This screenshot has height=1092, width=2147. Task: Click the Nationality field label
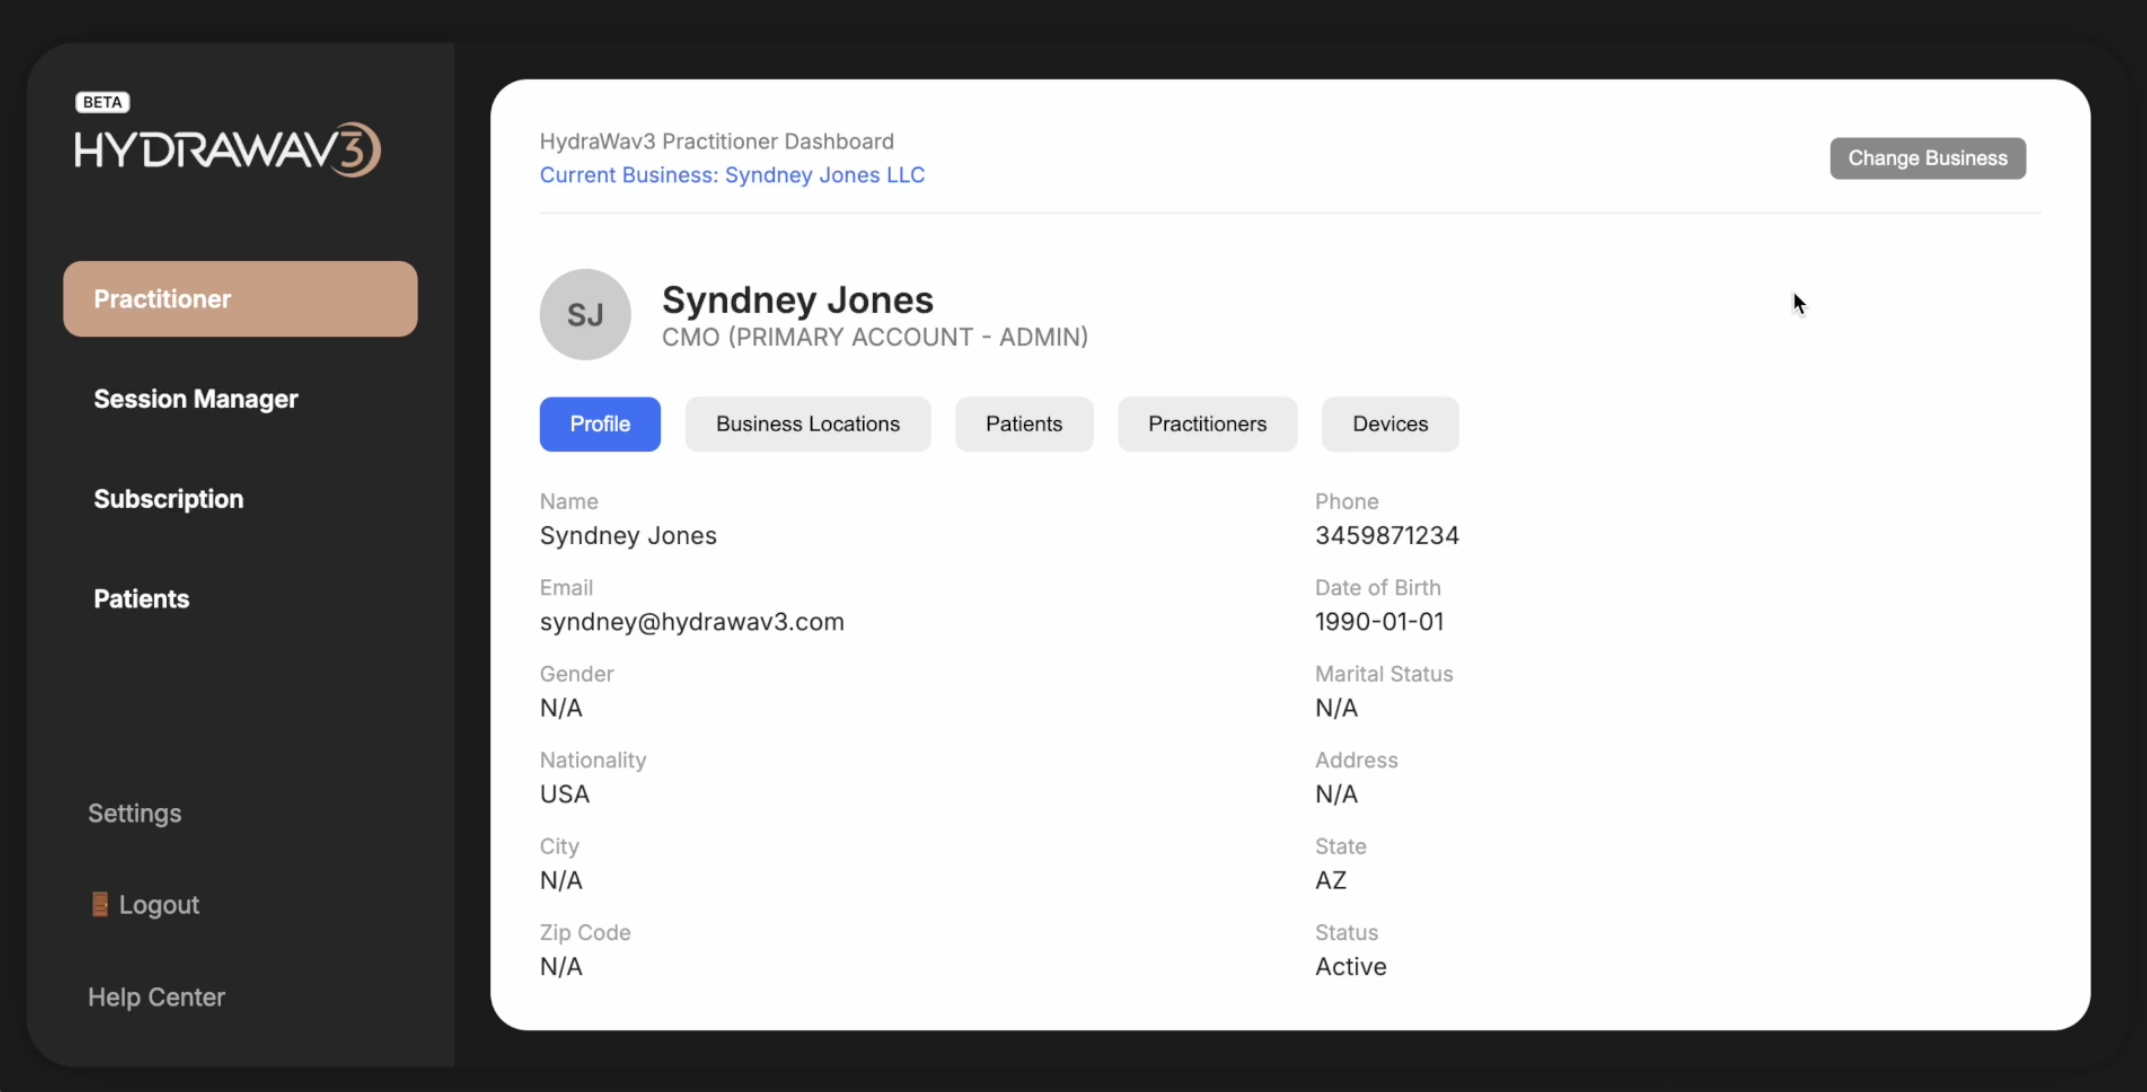click(593, 760)
